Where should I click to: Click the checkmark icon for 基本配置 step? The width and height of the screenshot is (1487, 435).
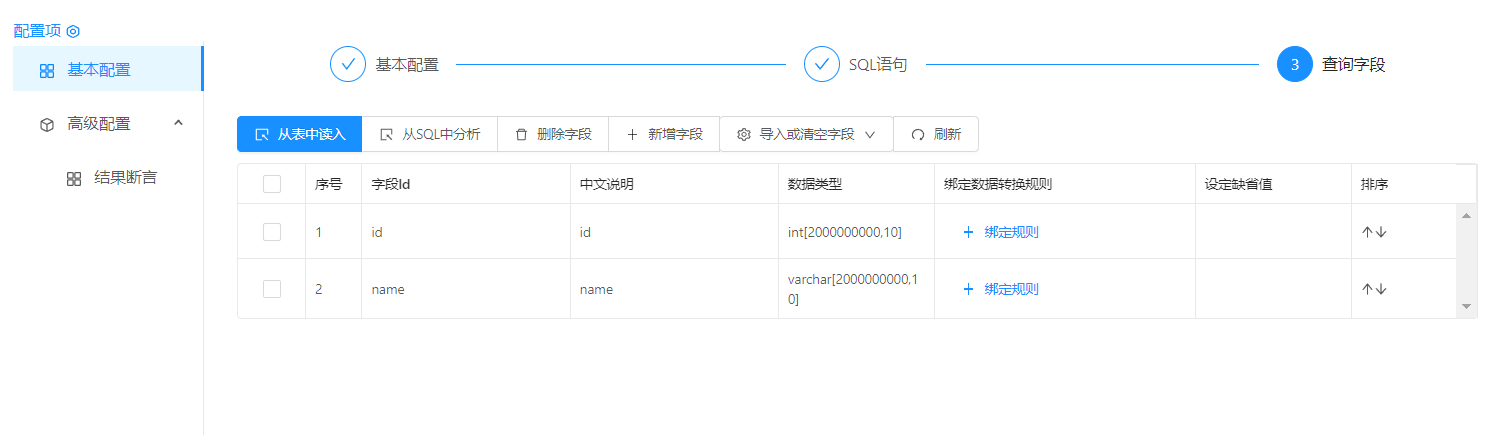coord(348,64)
